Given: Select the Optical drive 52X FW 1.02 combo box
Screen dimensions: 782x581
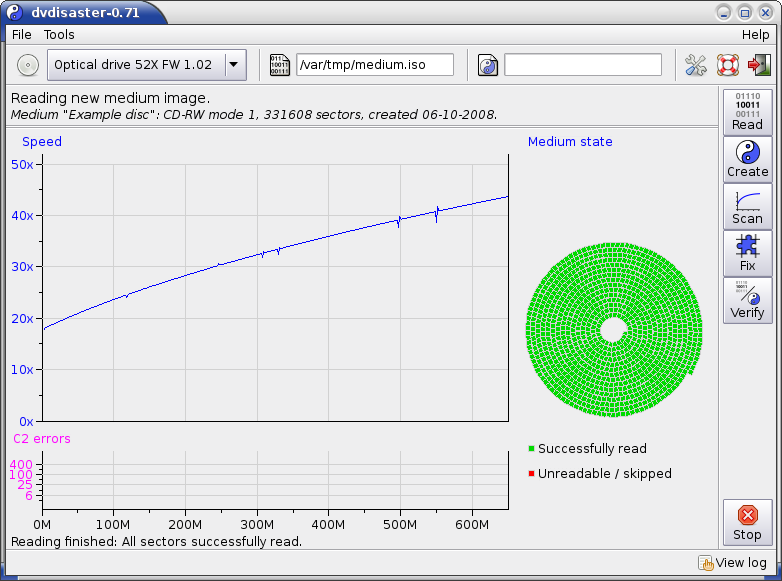Looking at the screenshot, I should [x=147, y=65].
